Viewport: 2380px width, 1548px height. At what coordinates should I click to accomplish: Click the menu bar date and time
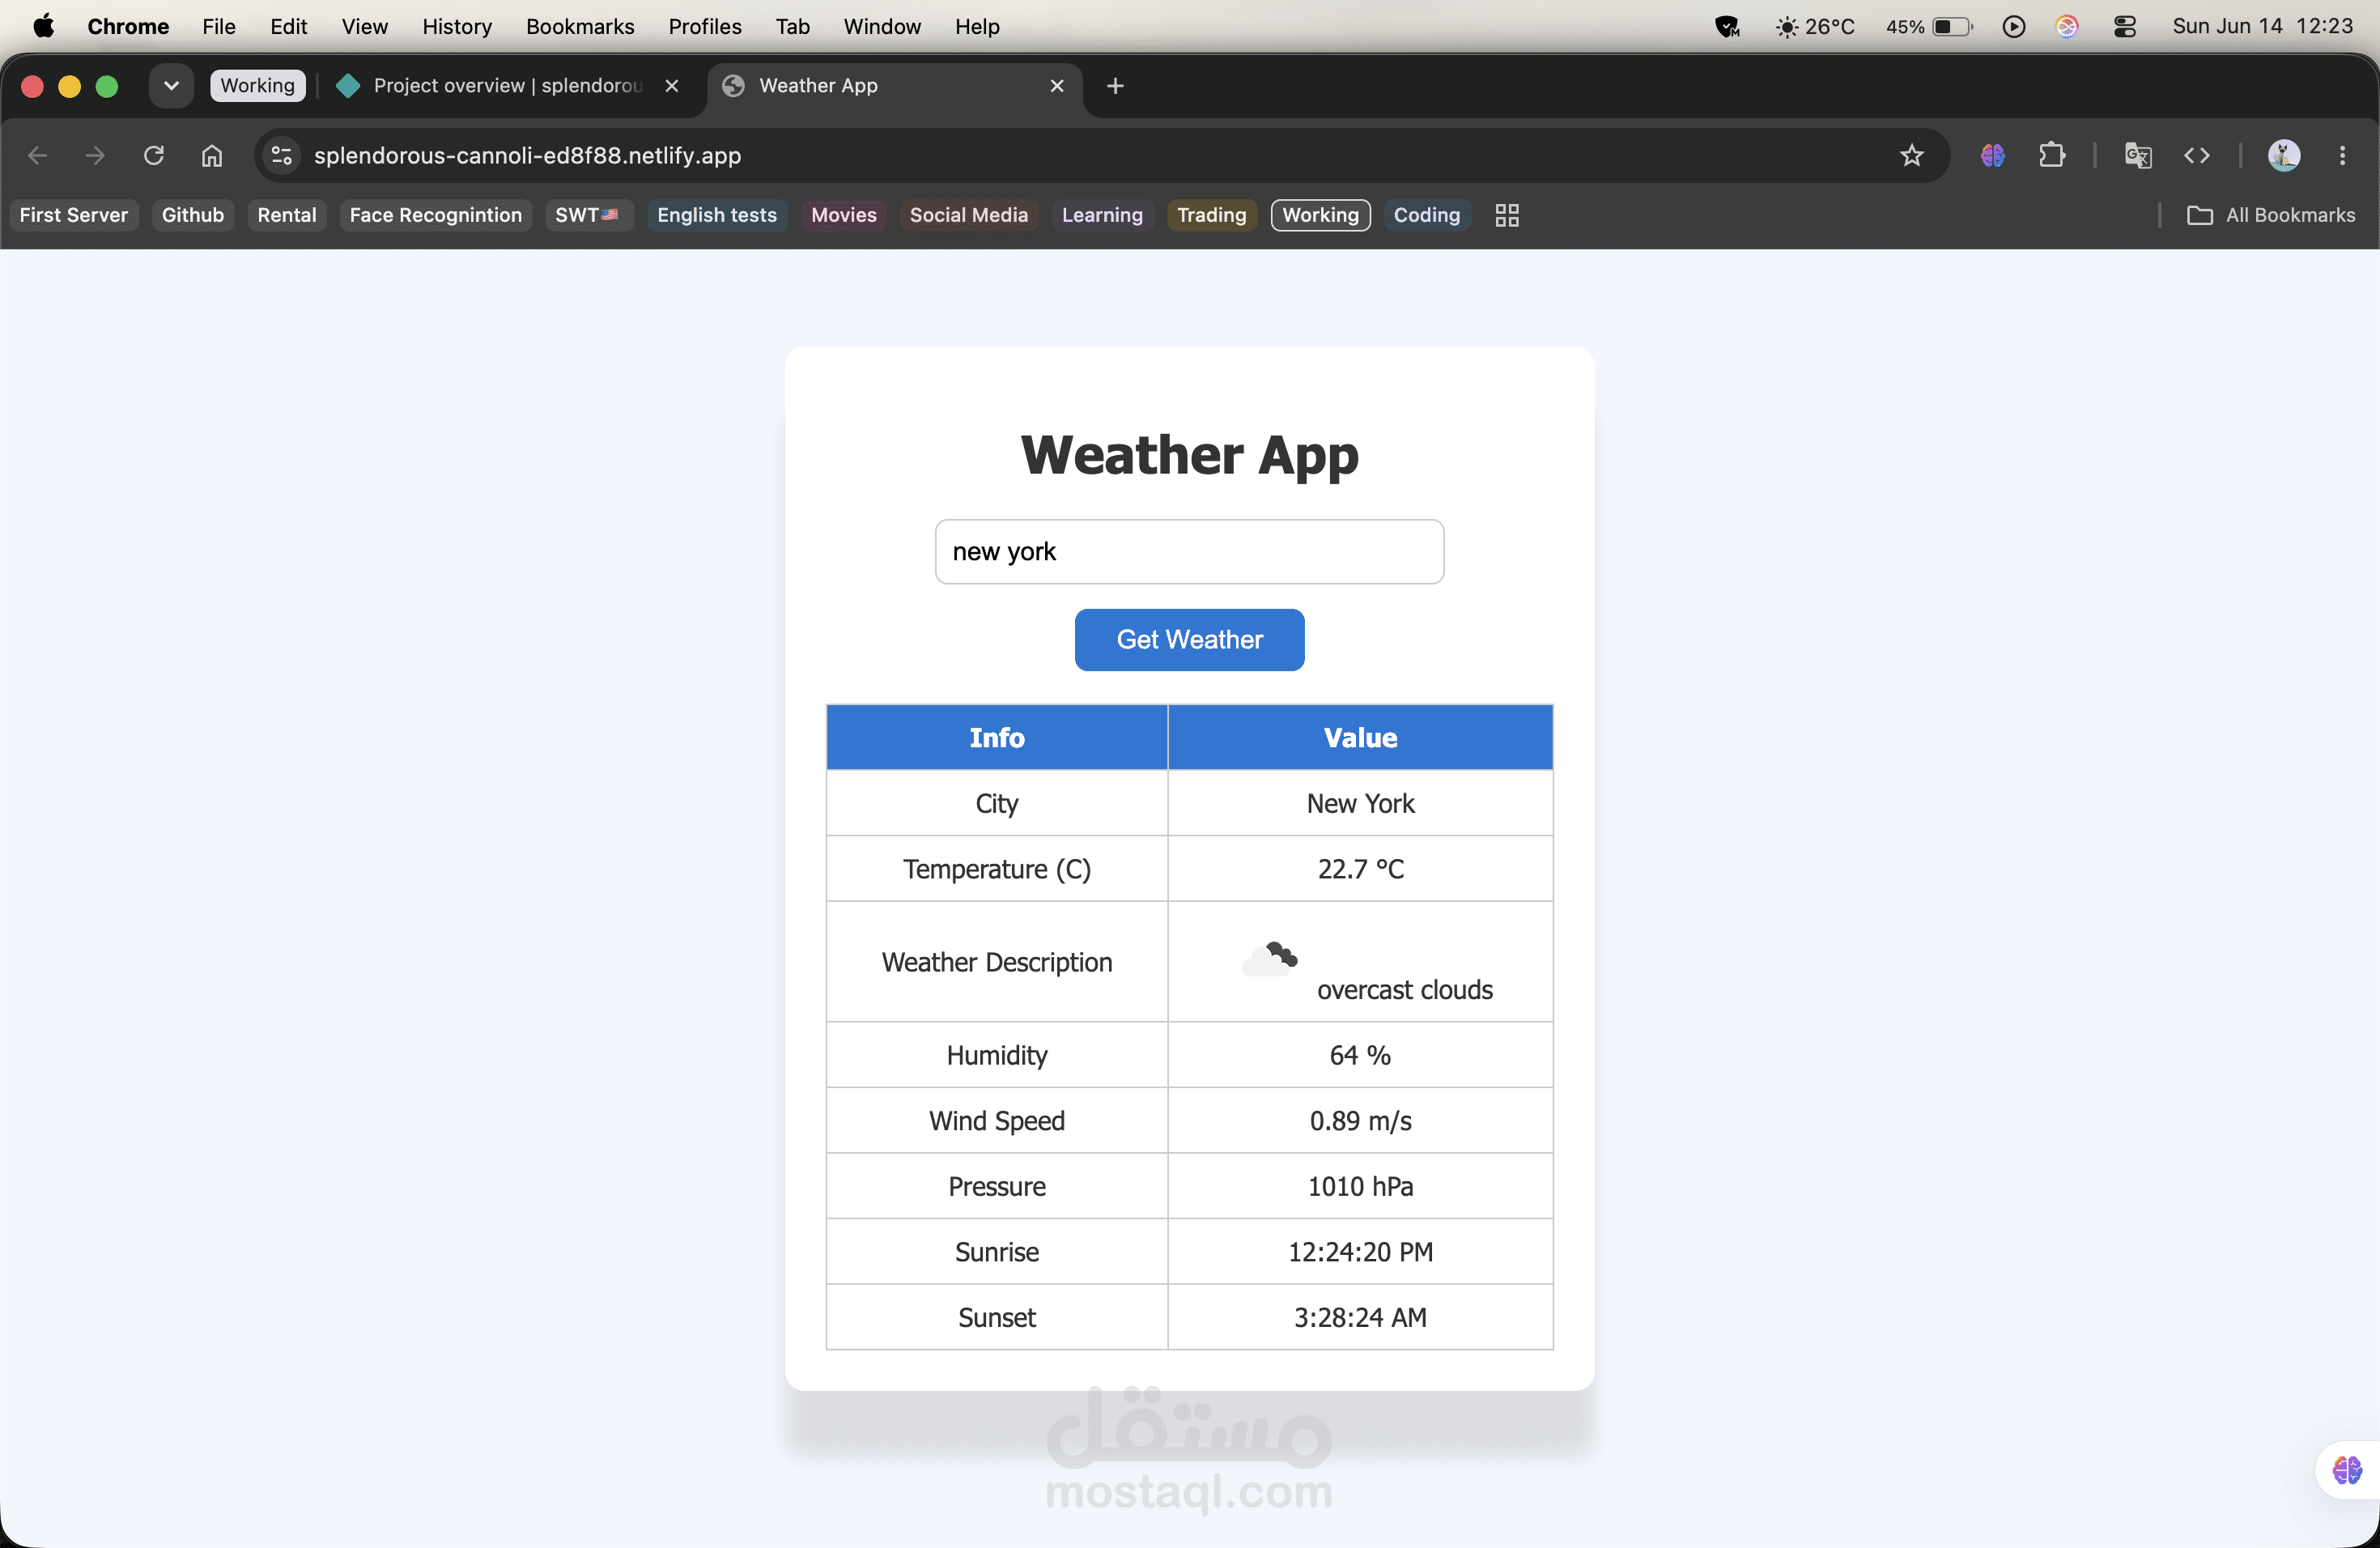2262,26
